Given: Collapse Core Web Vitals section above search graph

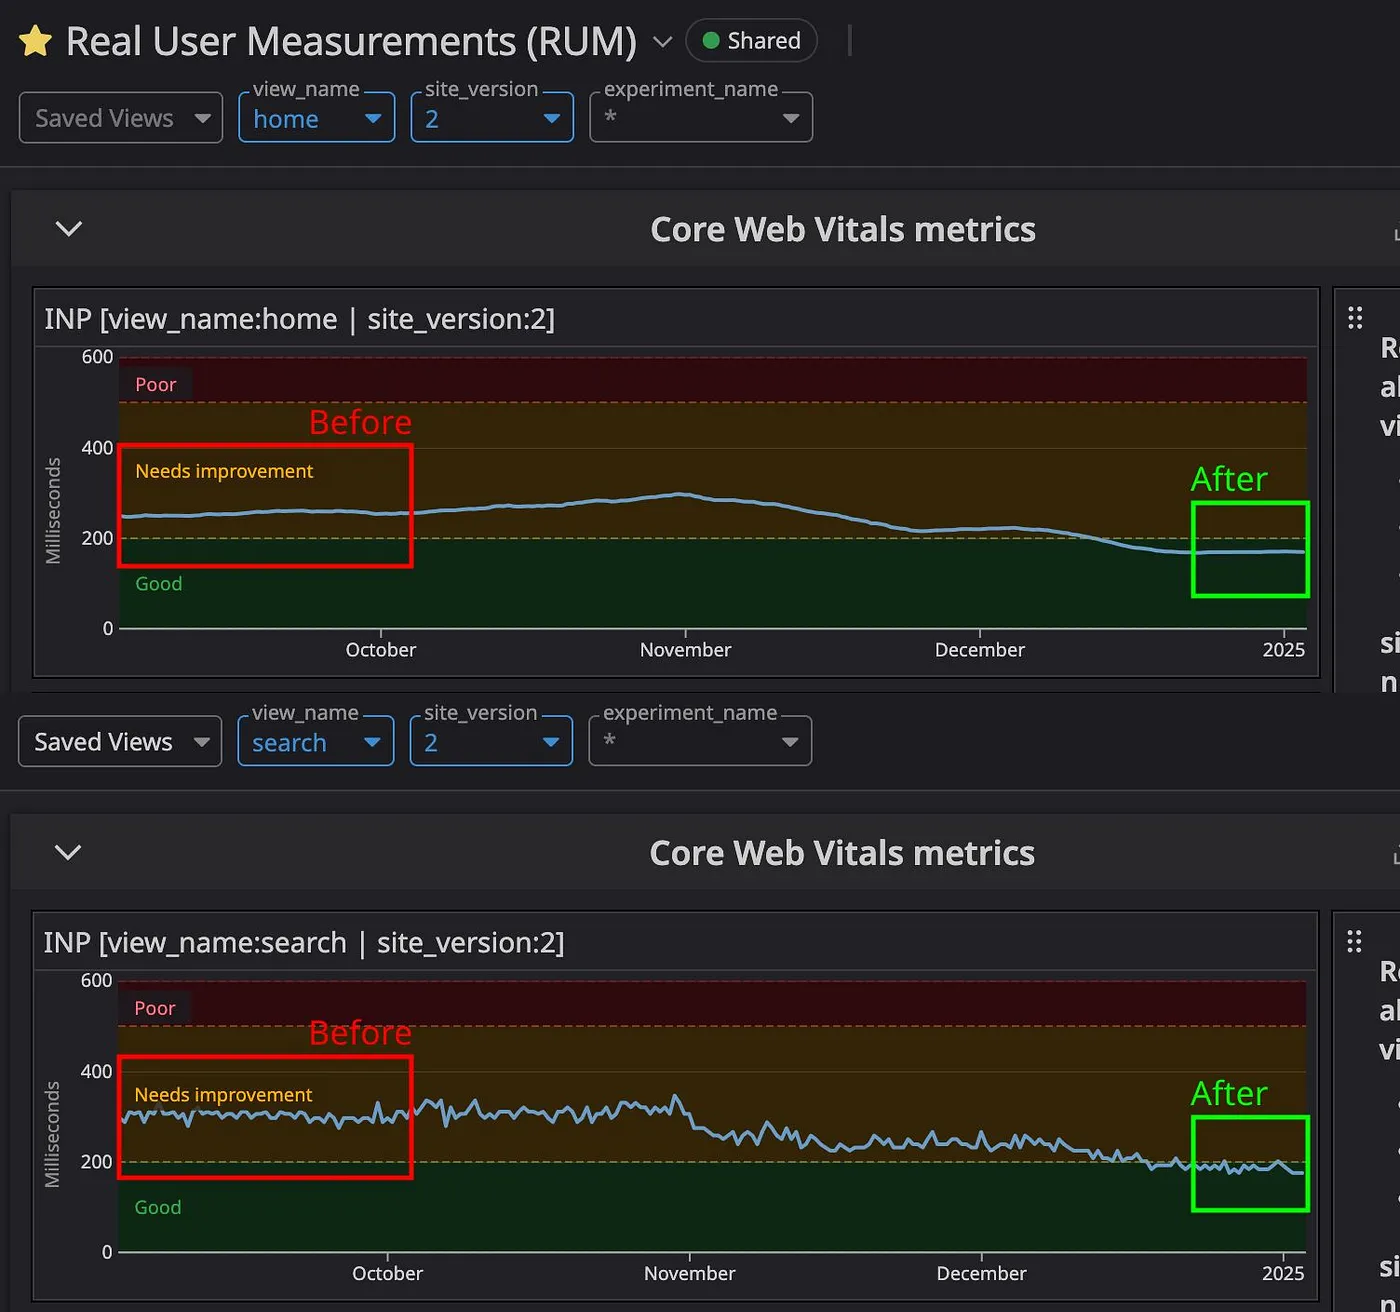Looking at the screenshot, I should 68,853.
